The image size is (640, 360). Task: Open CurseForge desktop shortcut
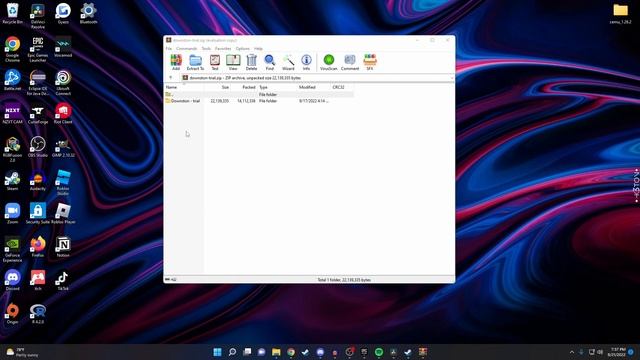pyautogui.click(x=38, y=113)
